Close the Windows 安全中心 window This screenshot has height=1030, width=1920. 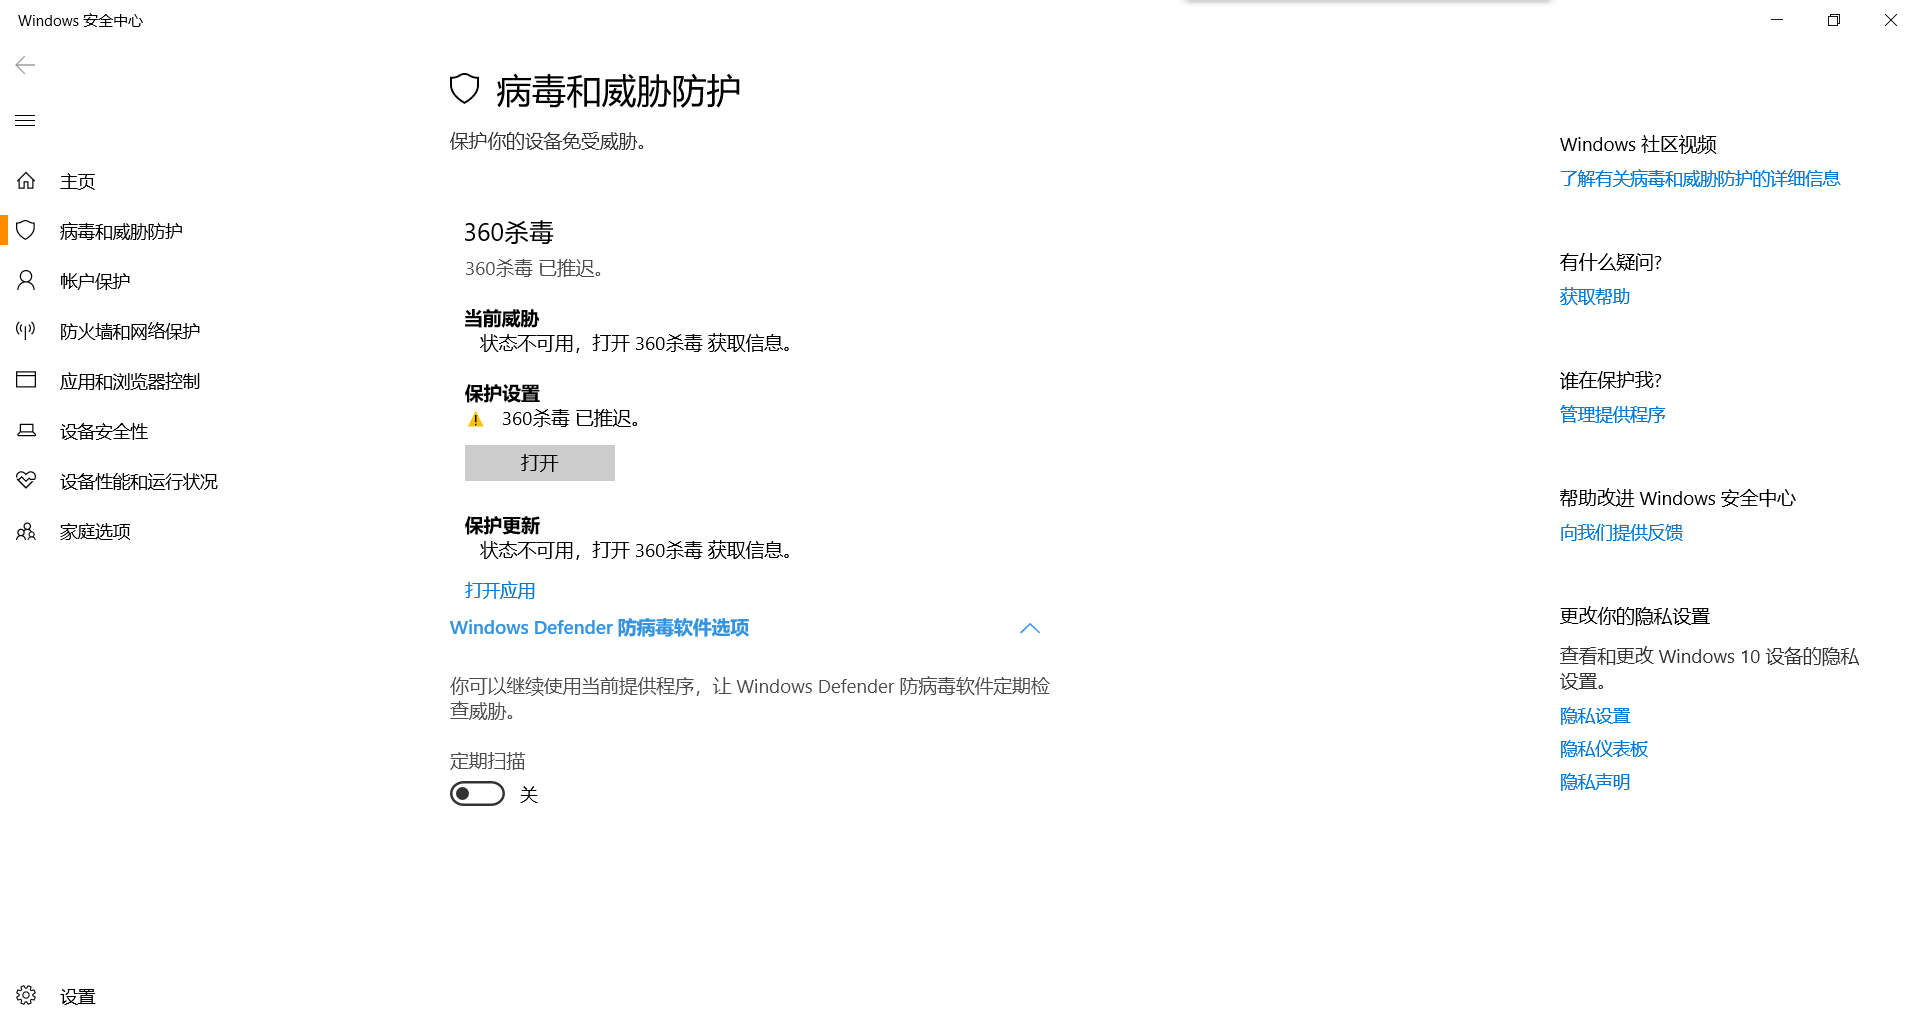point(1891,20)
